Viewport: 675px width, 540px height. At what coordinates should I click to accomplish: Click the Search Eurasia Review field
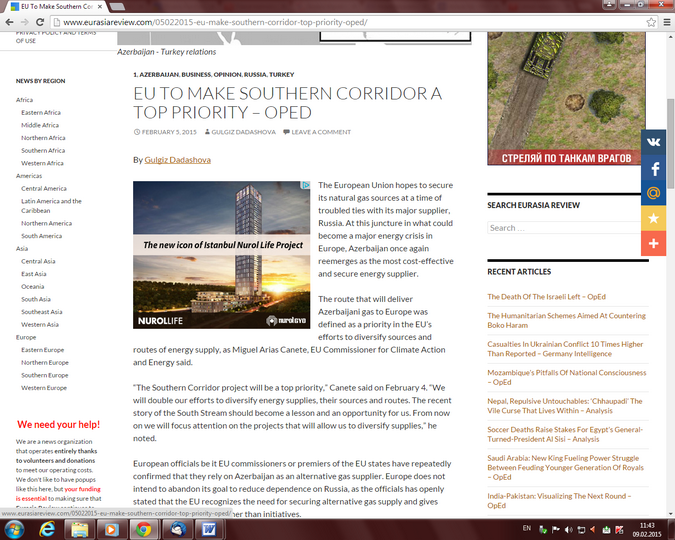click(x=564, y=228)
